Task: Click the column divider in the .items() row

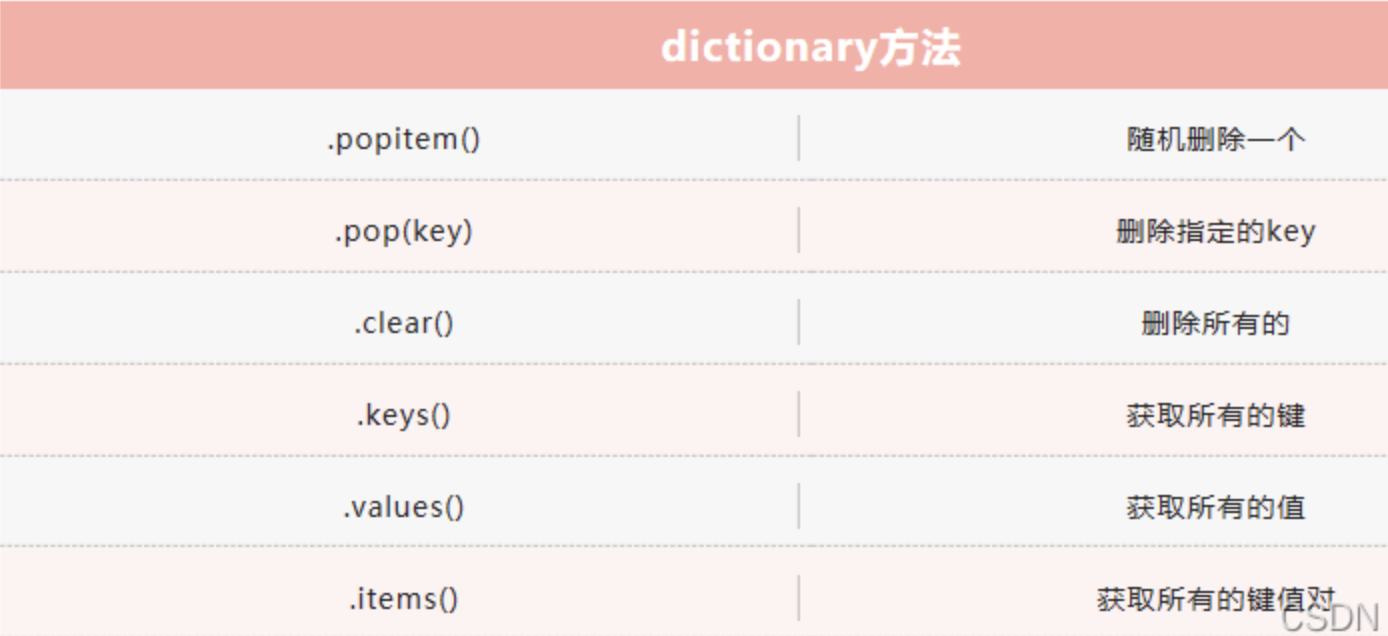Action: click(x=799, y=598)
